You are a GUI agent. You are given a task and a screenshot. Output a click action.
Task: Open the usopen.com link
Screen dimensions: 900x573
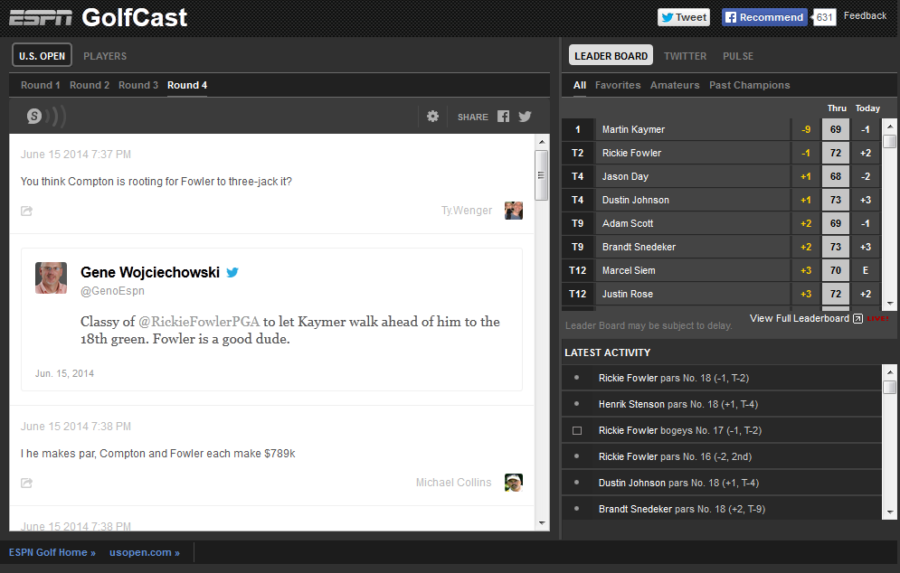click(145, 552)
